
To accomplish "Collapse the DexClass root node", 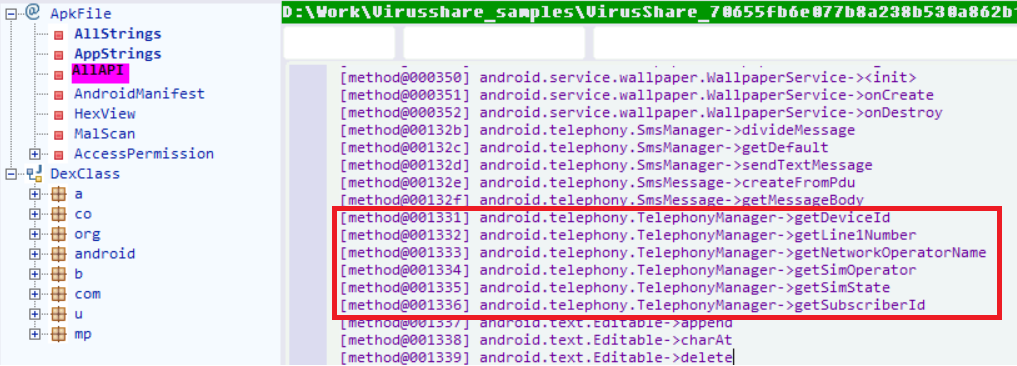I will coord(10,173).
